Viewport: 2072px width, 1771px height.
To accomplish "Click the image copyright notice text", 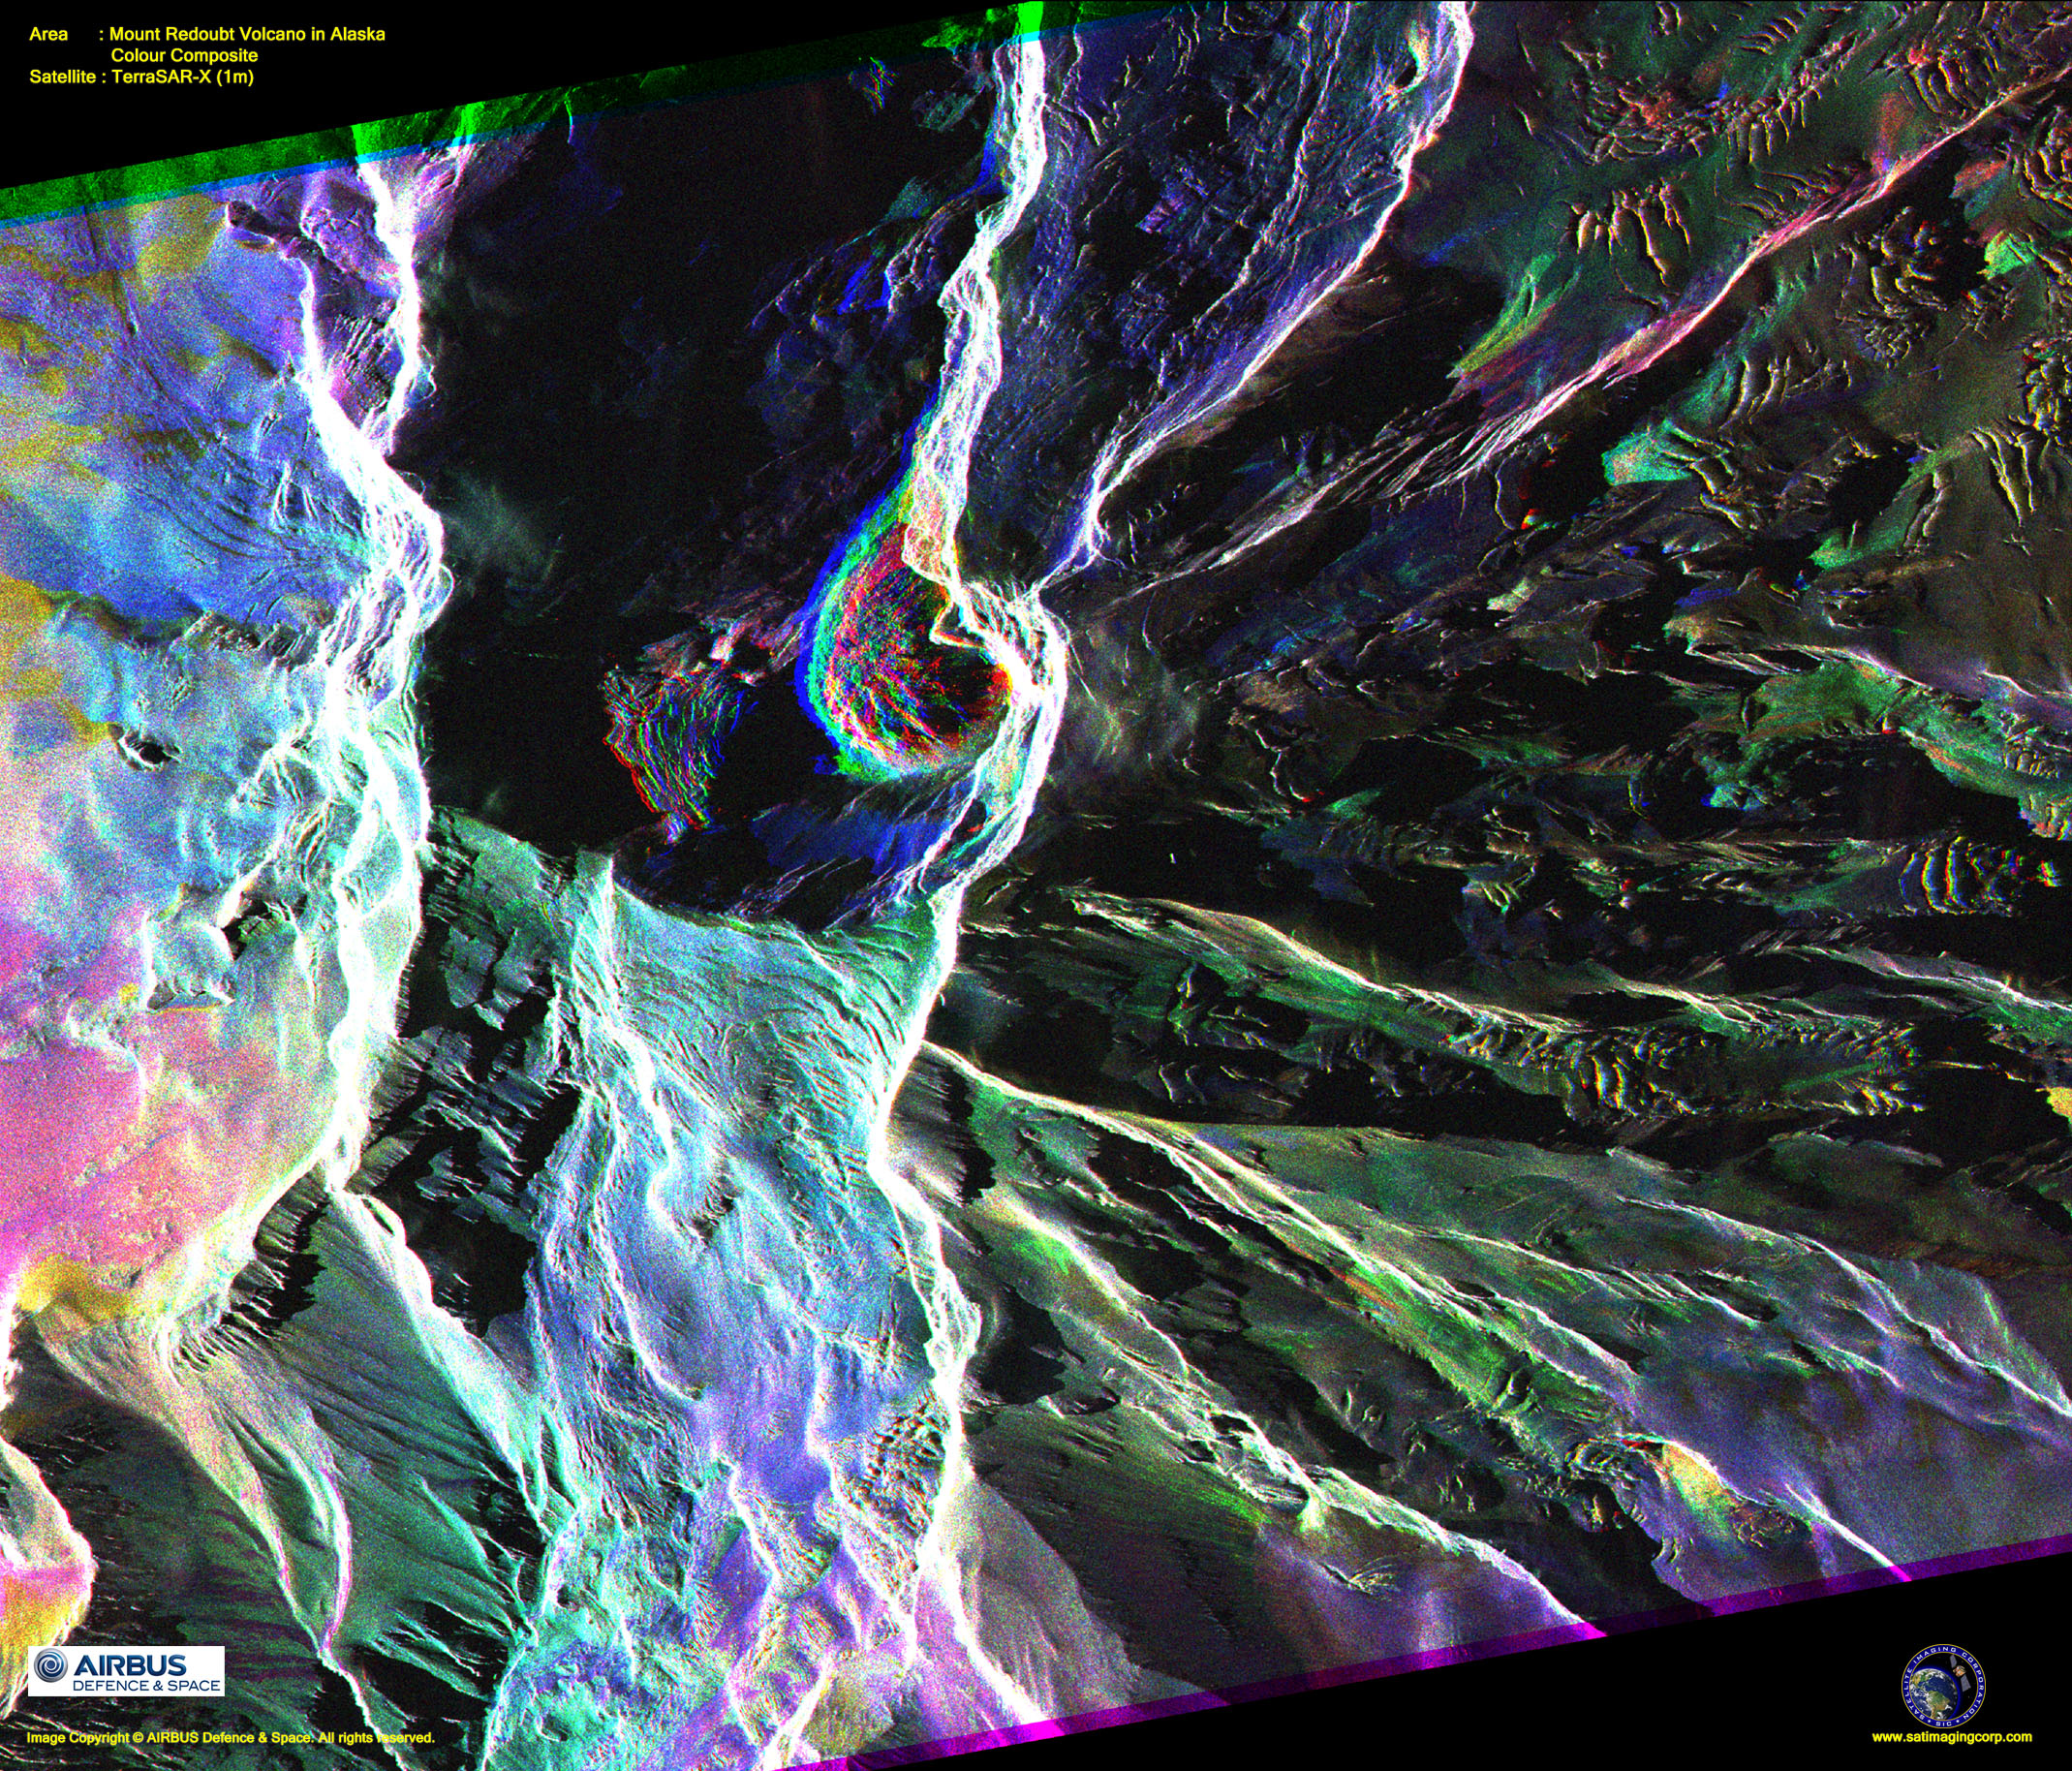I will [230, 1738].
